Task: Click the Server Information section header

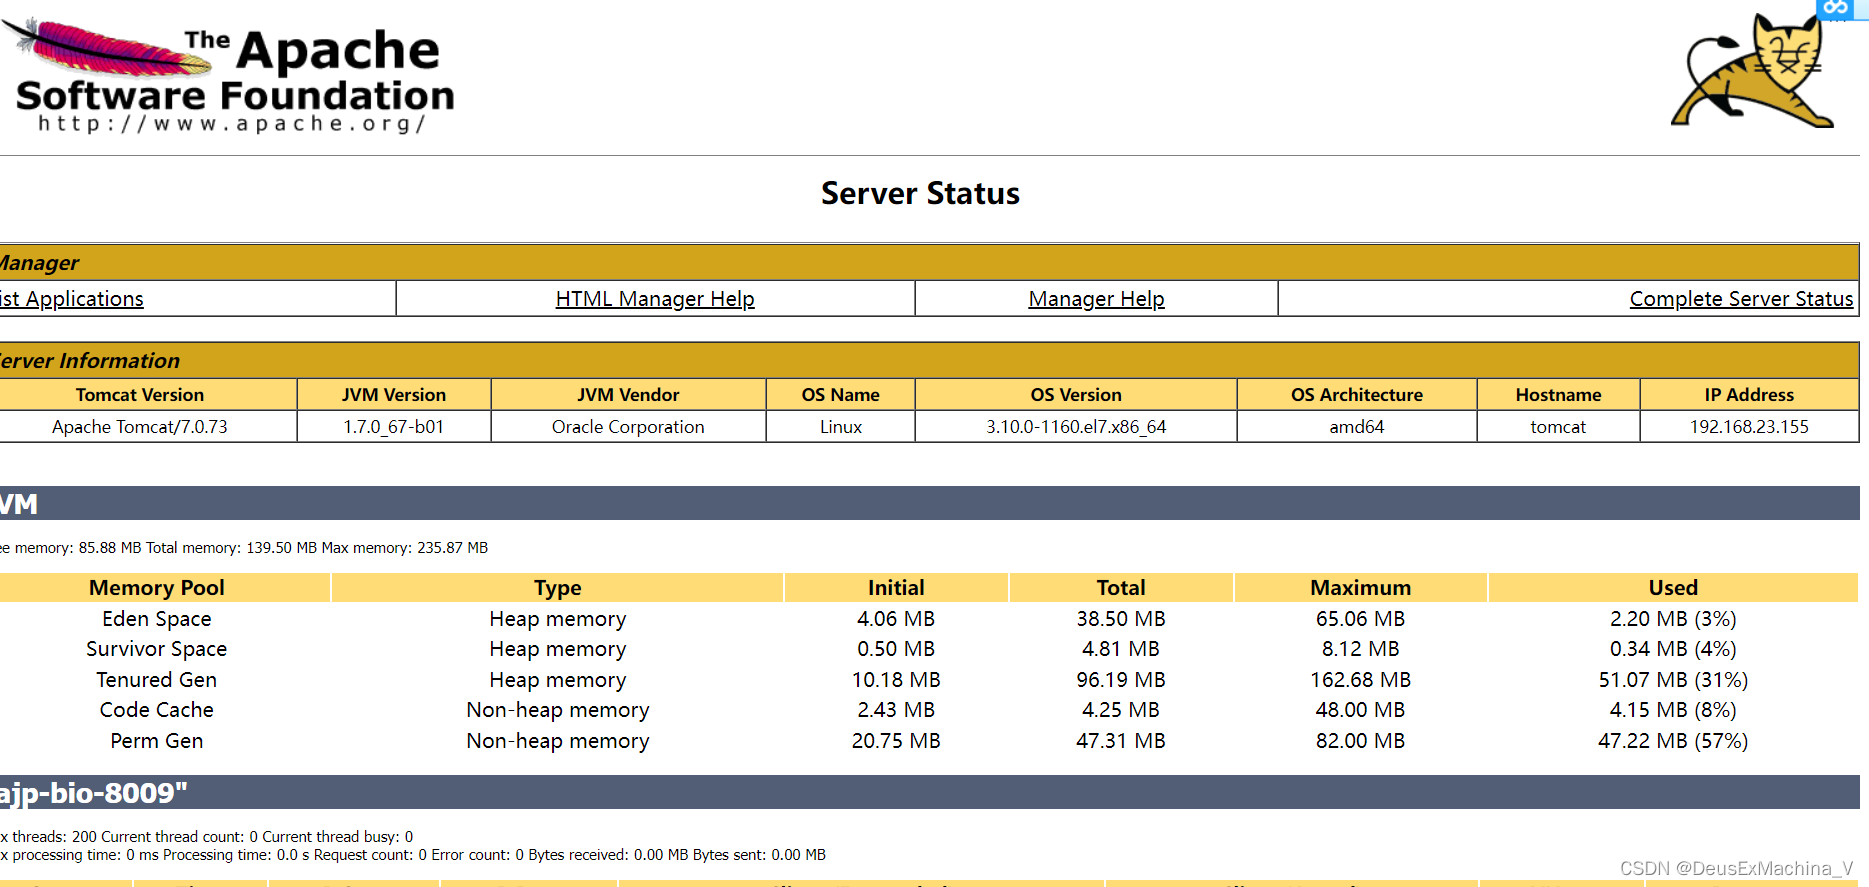Action: click(x=929, y=361)
